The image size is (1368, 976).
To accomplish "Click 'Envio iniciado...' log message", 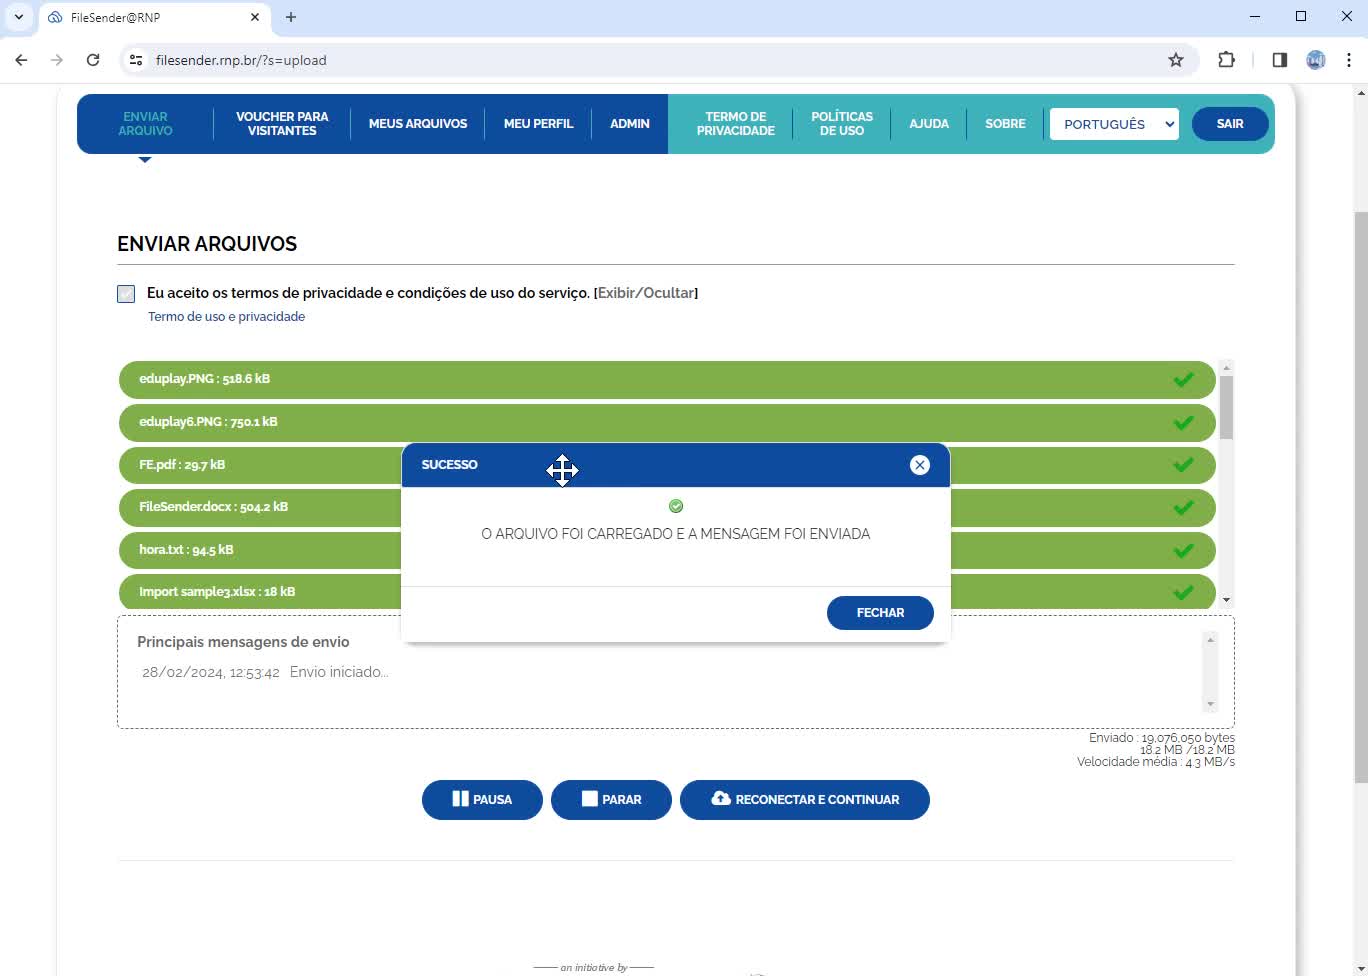I will coord(339,672).
